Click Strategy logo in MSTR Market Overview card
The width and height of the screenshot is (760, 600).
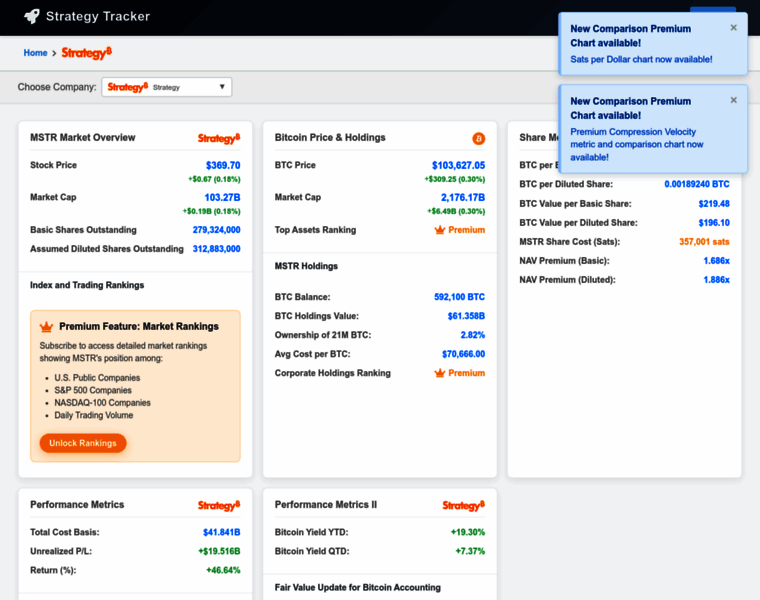(219, 138)
